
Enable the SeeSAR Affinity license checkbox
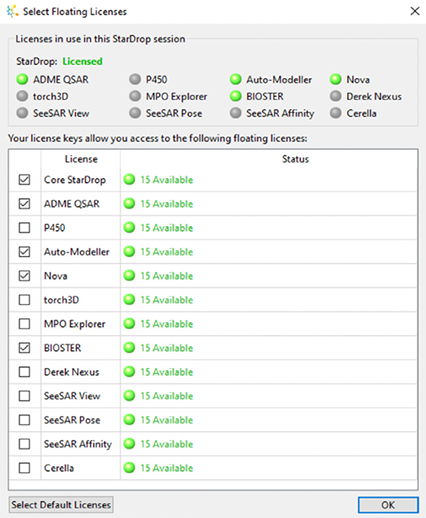24,444
